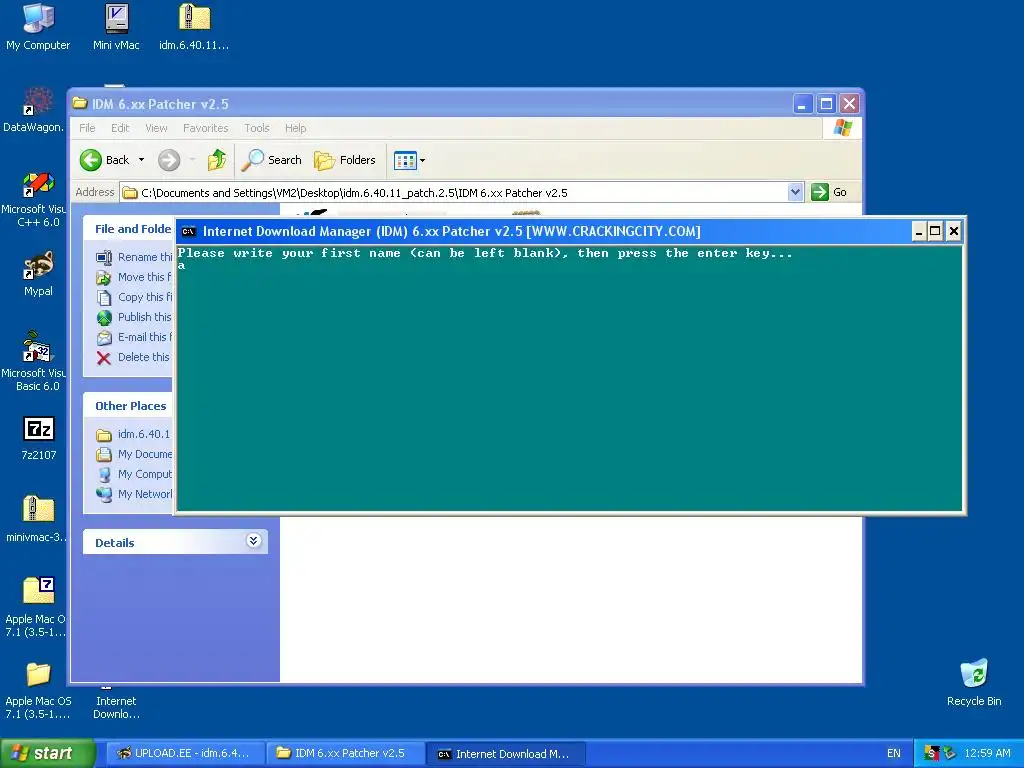
Task: Open Internet Download Manager desktop icon
Action: click(116, 707)
